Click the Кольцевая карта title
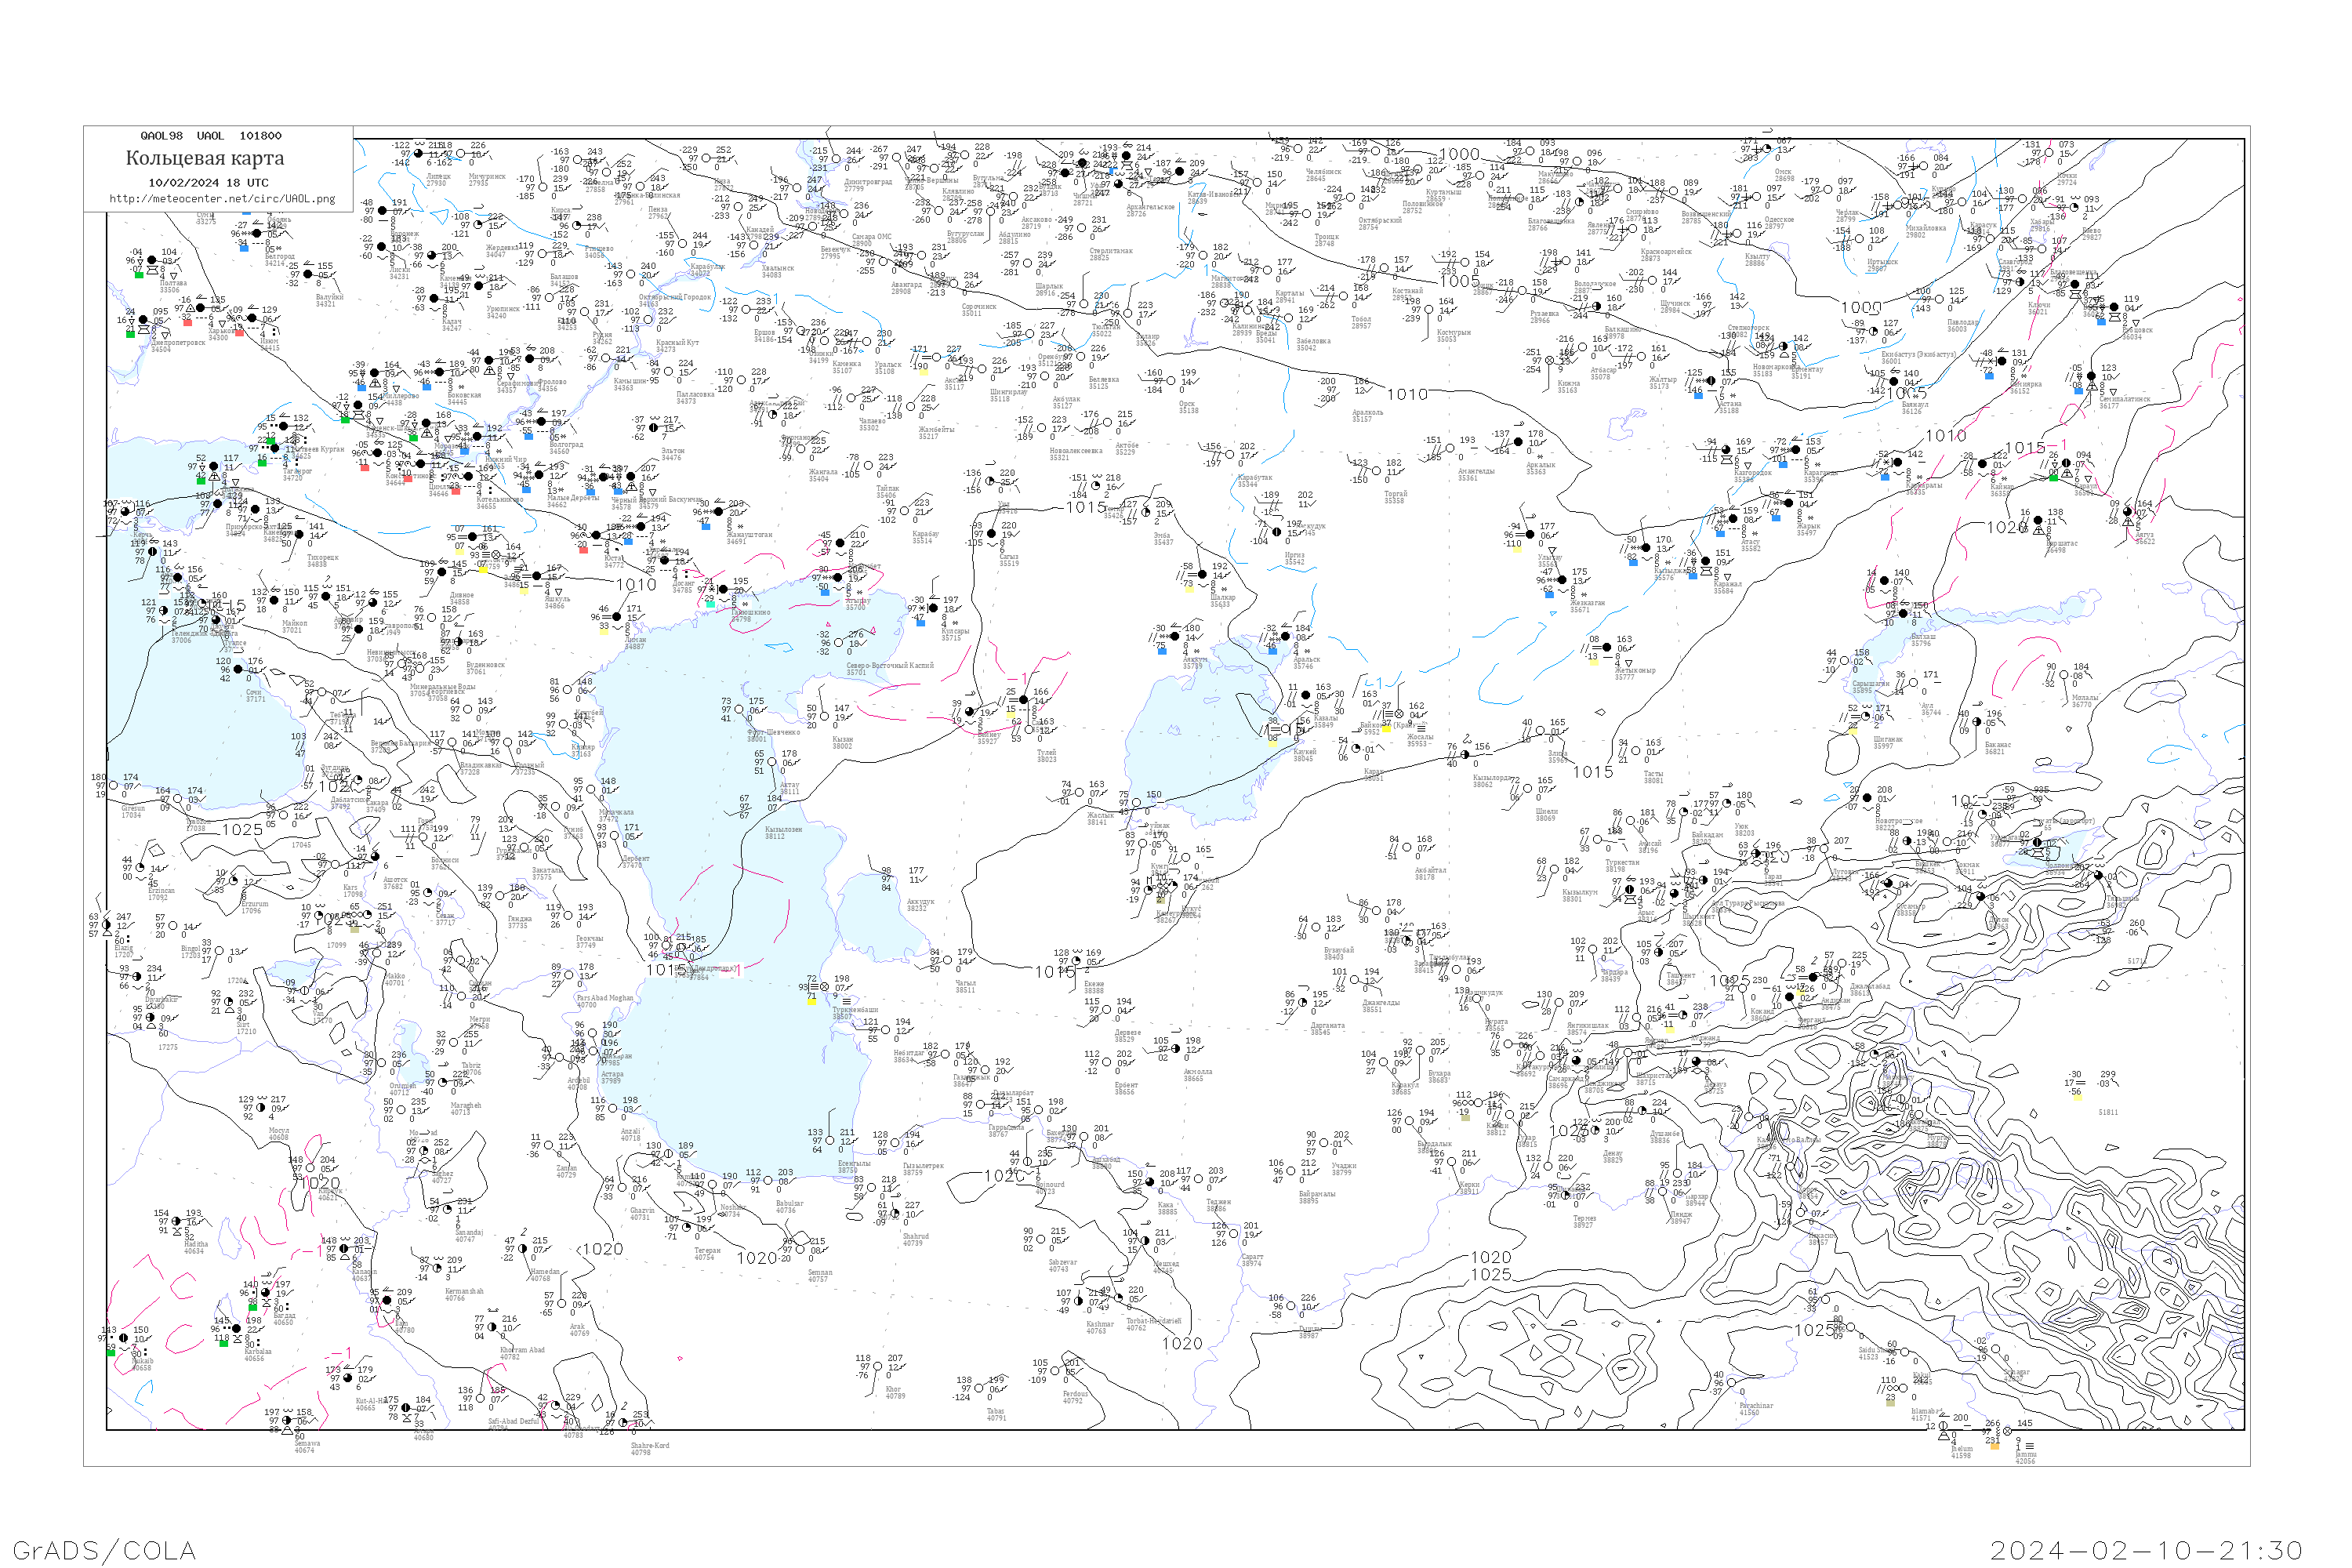This screenshot has width=2352, height=1568. (205, 158)
